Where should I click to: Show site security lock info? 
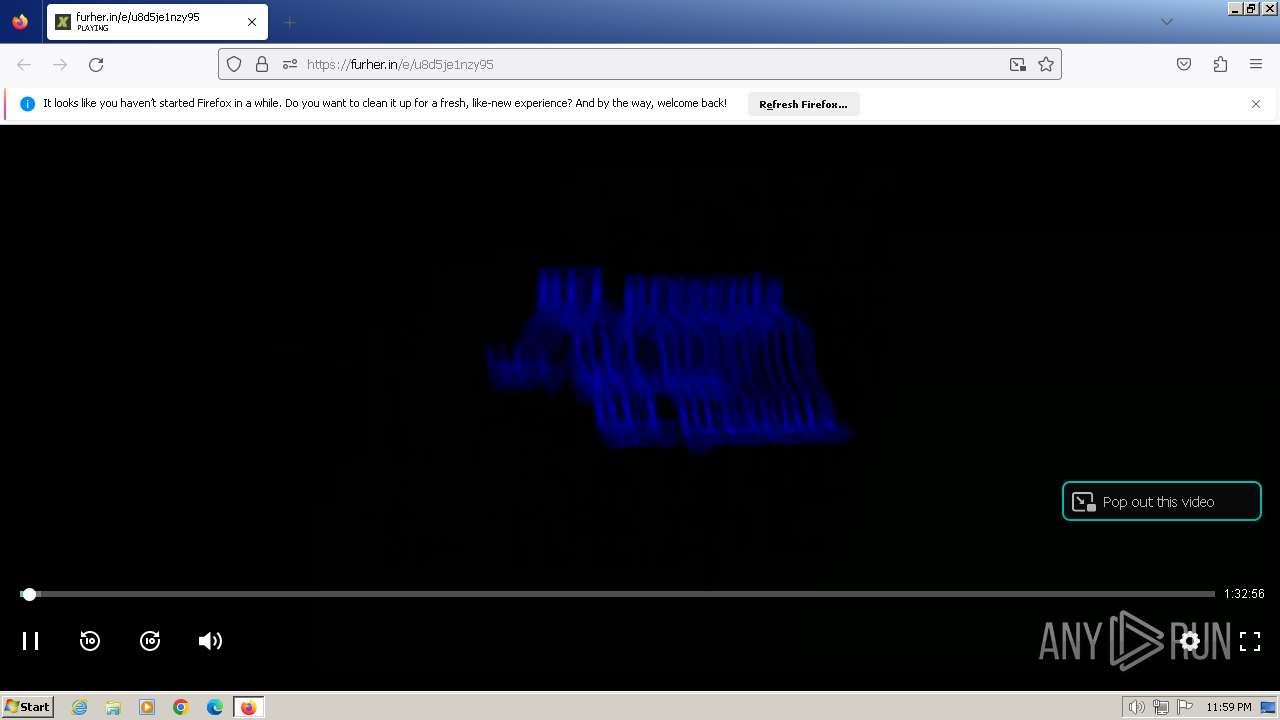tap(262, 64)
